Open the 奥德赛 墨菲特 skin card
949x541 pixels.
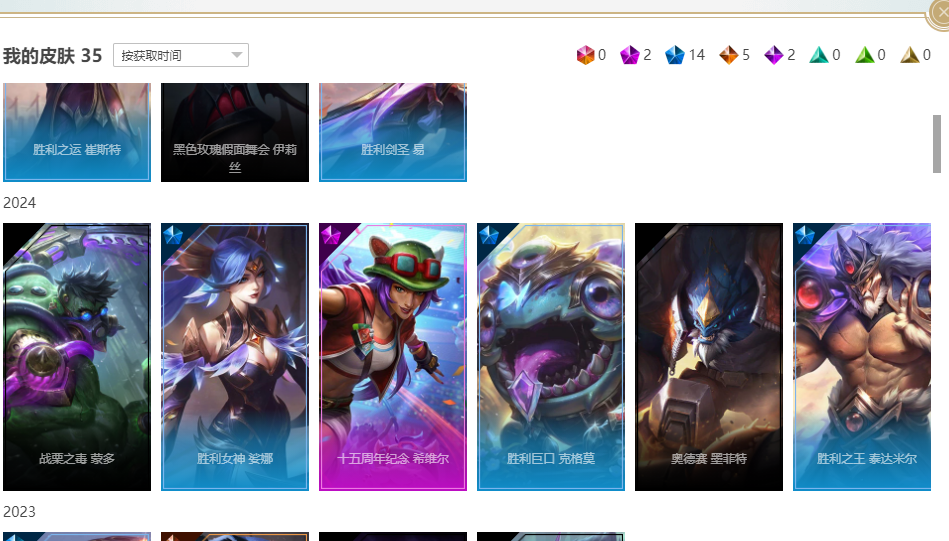709,357
